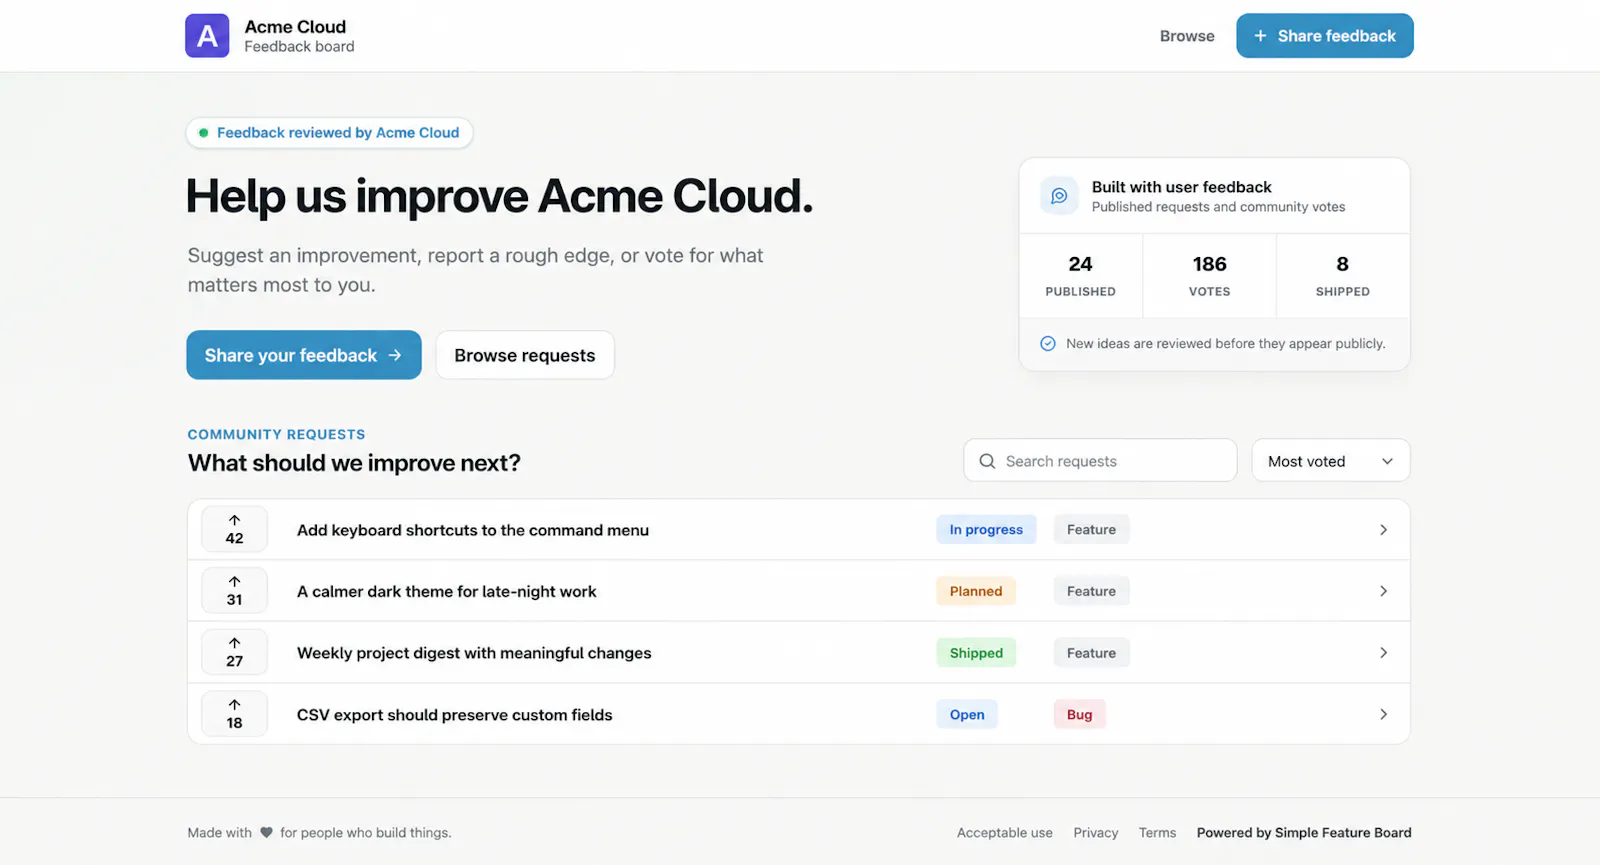Click the 'Community Requests' section label

tap(276, 434)
